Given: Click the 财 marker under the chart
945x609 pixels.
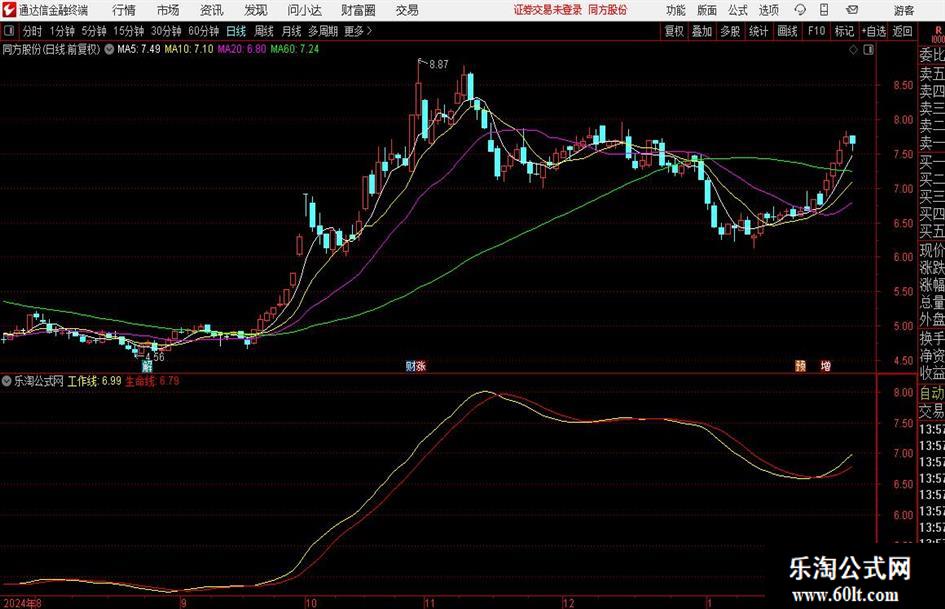Looking at the screenshot, I should click(410, 366).
